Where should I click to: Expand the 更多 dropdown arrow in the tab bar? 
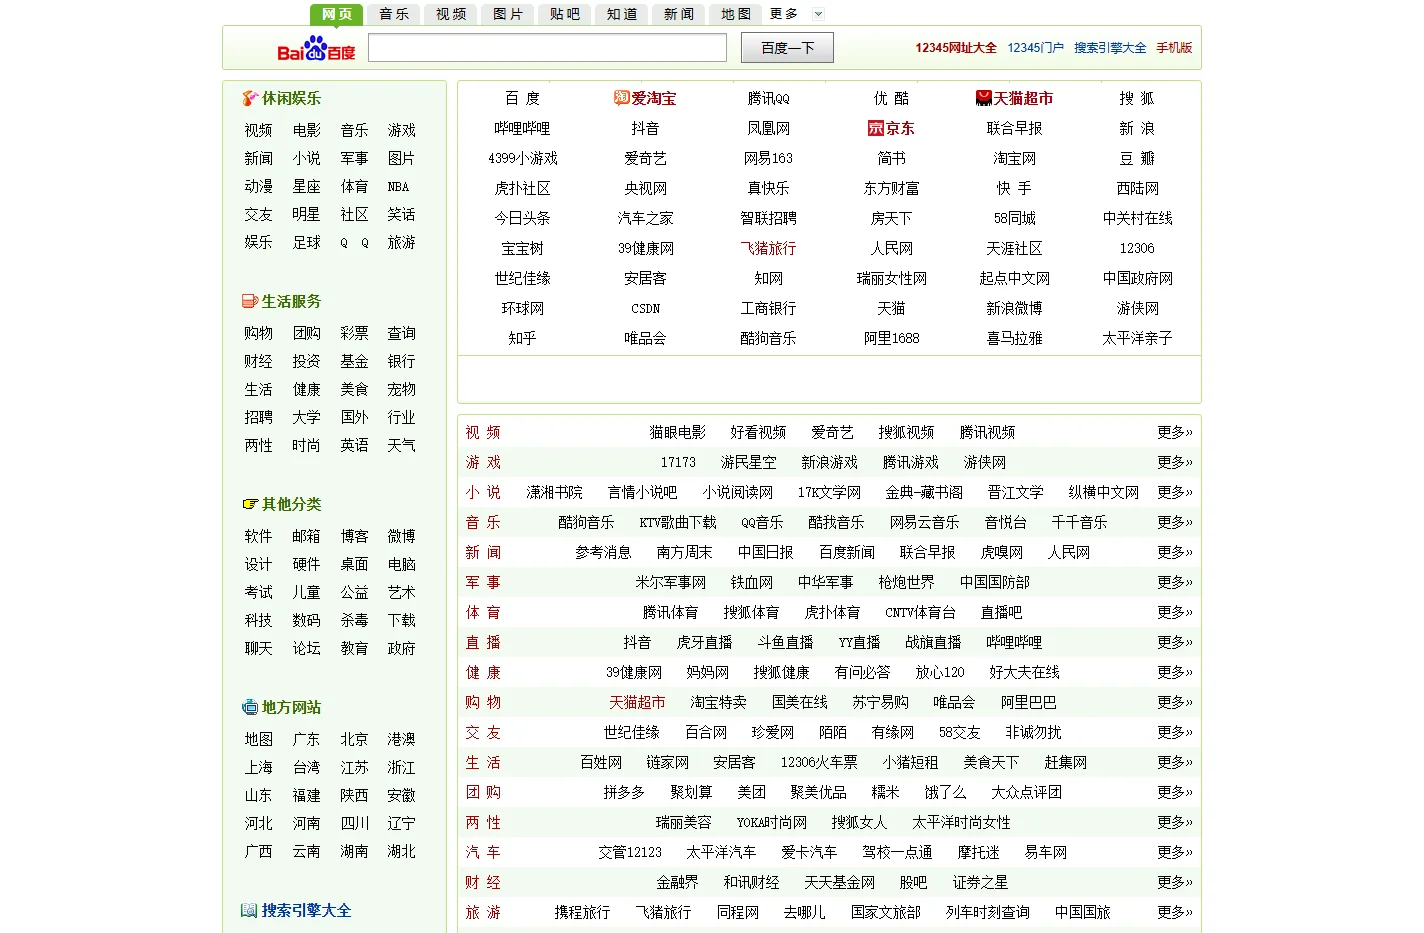coord(818,14)
